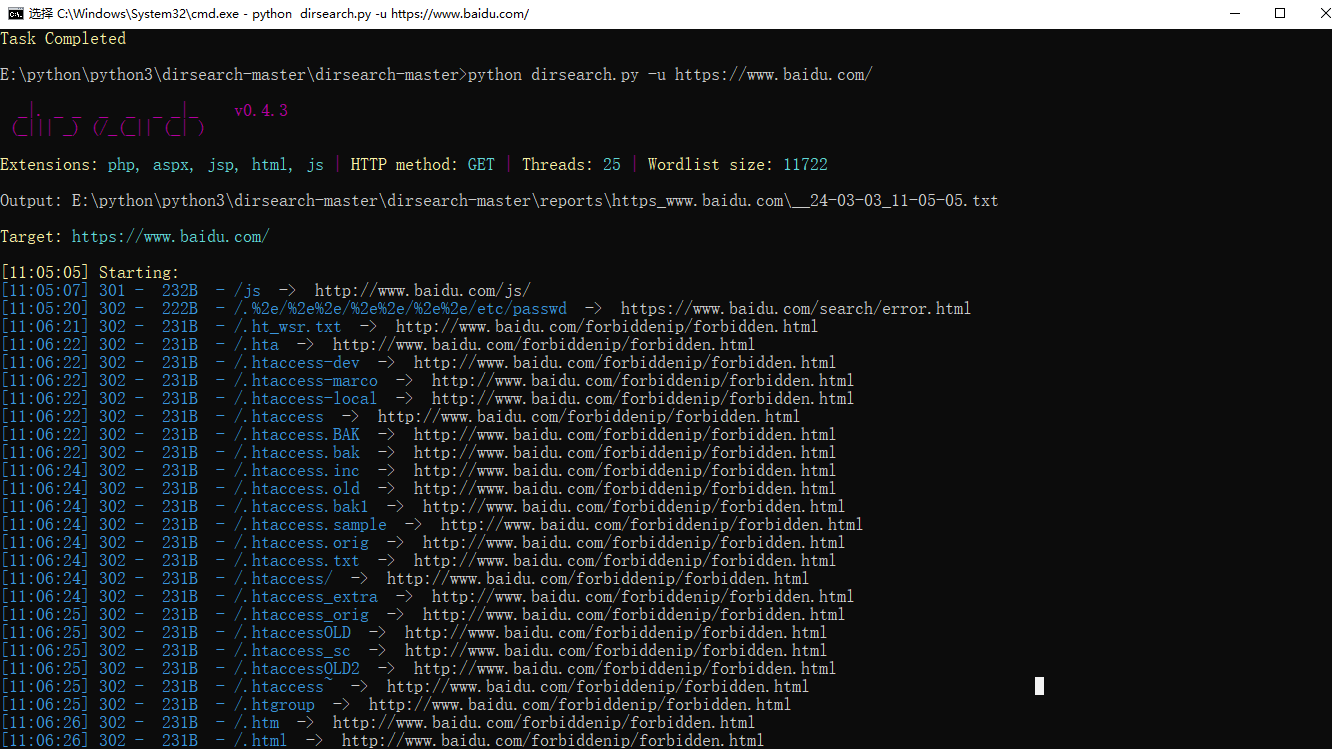Click the /.htaccess.txt result path
This screenshot has width=1333, height=749.
point(297,561)
